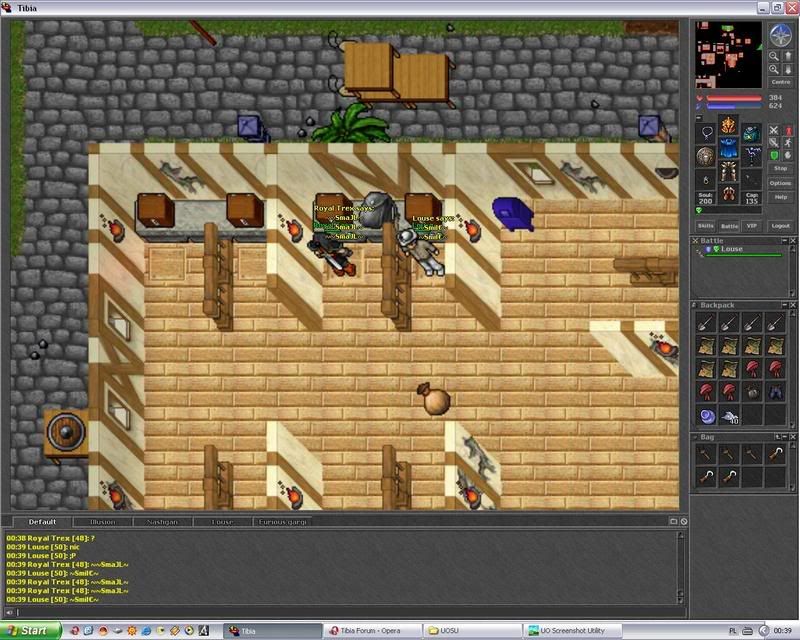Open the equipped backpack slot icon
The image size is (800, 640).
pos(752,134)
